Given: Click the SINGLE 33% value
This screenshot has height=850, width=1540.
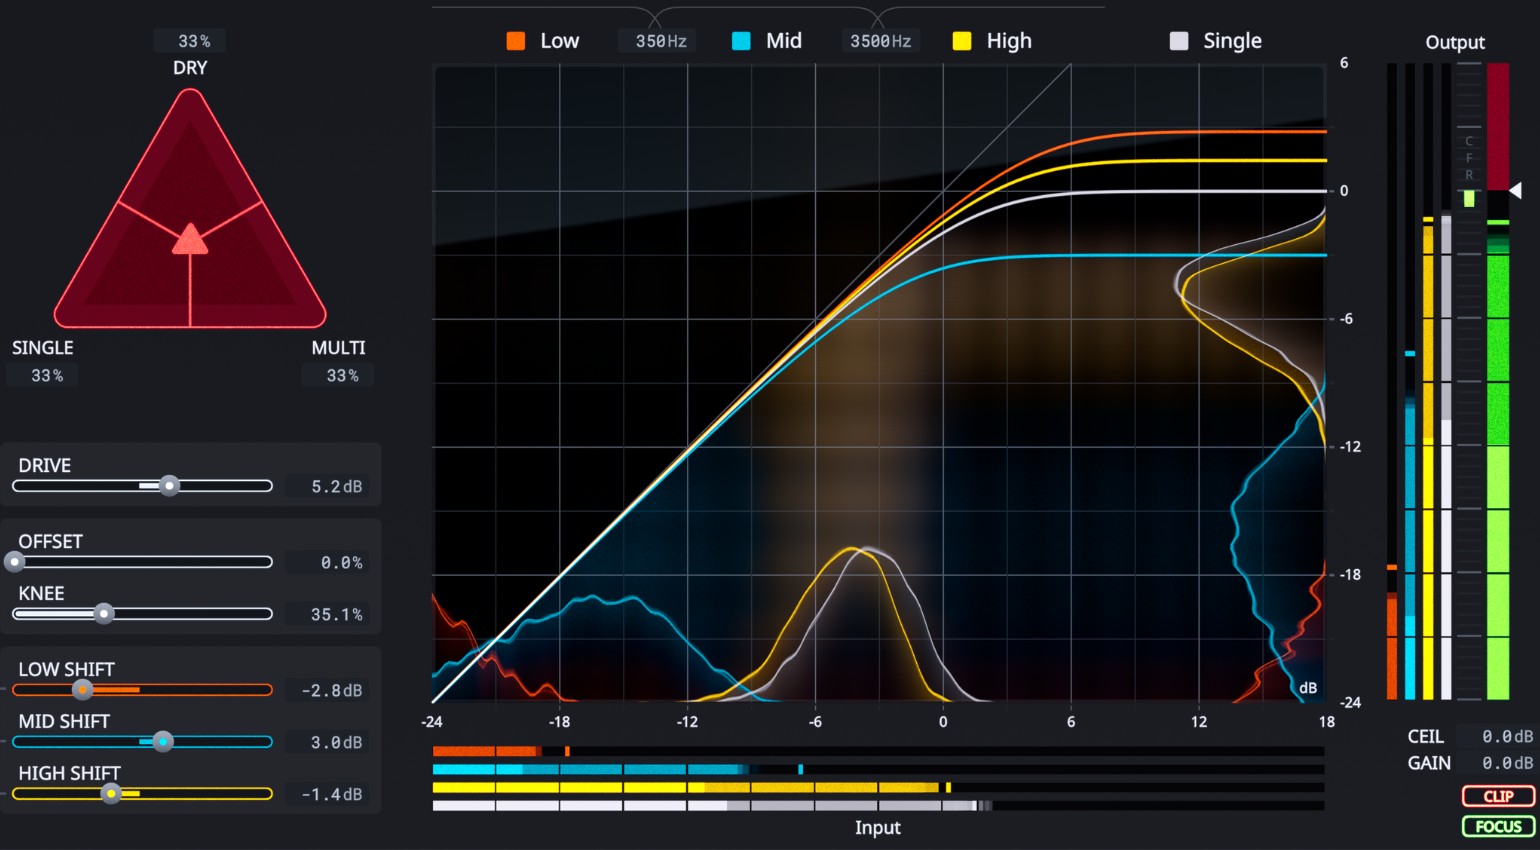Looking at the screenshot, I should tap(47, 375).
